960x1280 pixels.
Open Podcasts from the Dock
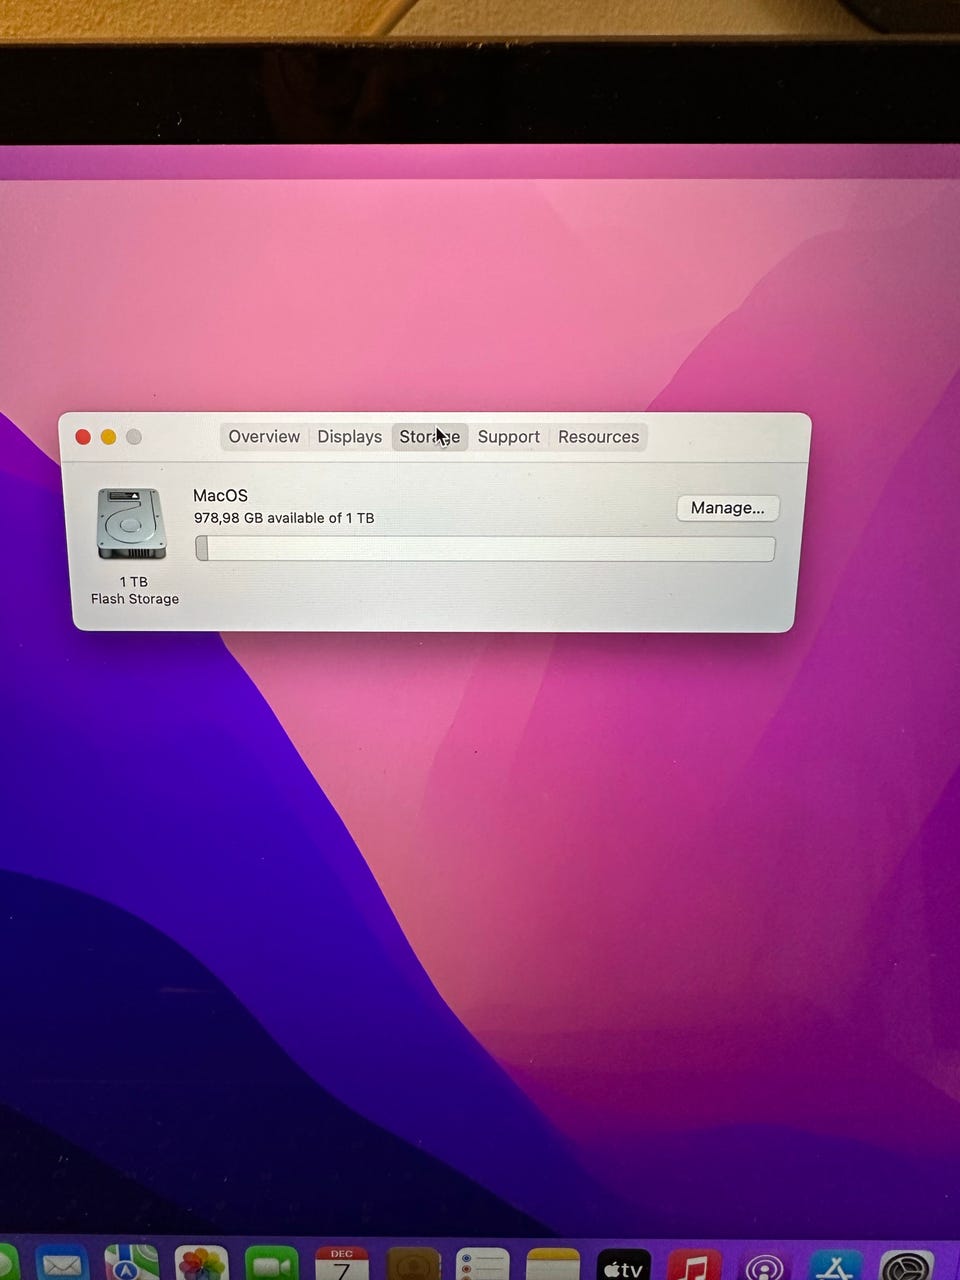[x=765, y=1266]
